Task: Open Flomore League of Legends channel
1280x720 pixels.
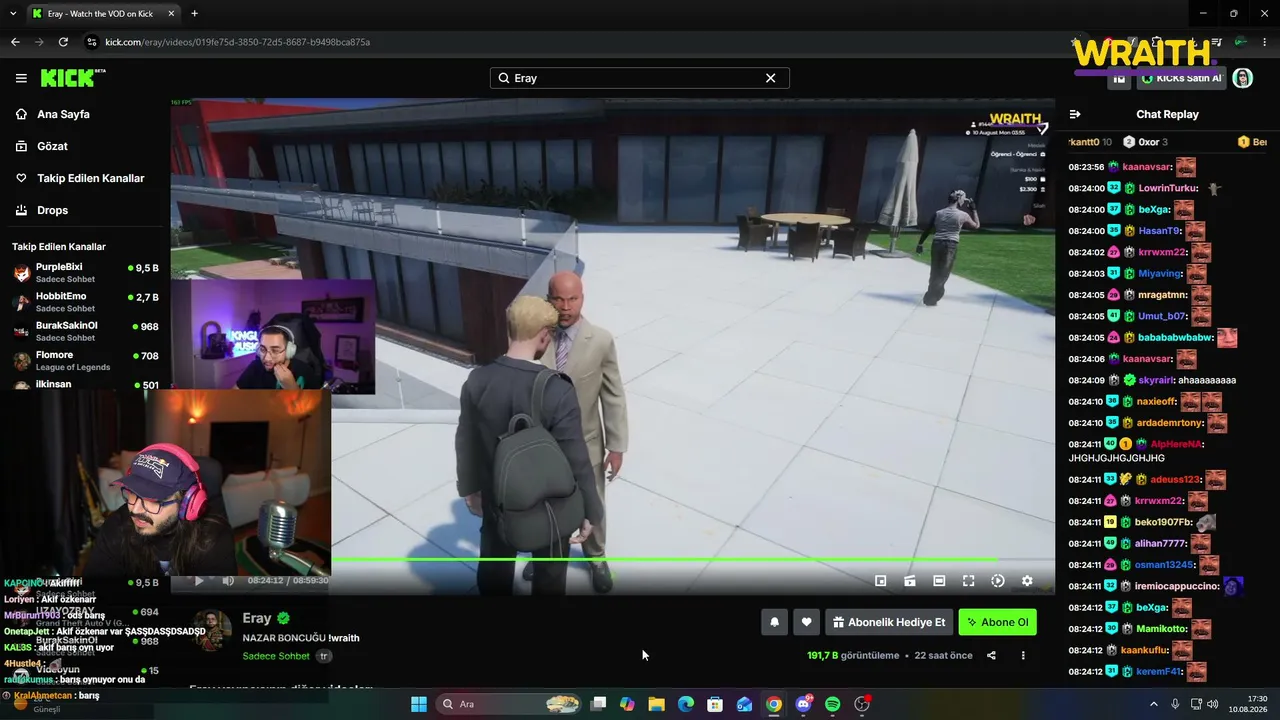Action: click(x=85, y=360)
